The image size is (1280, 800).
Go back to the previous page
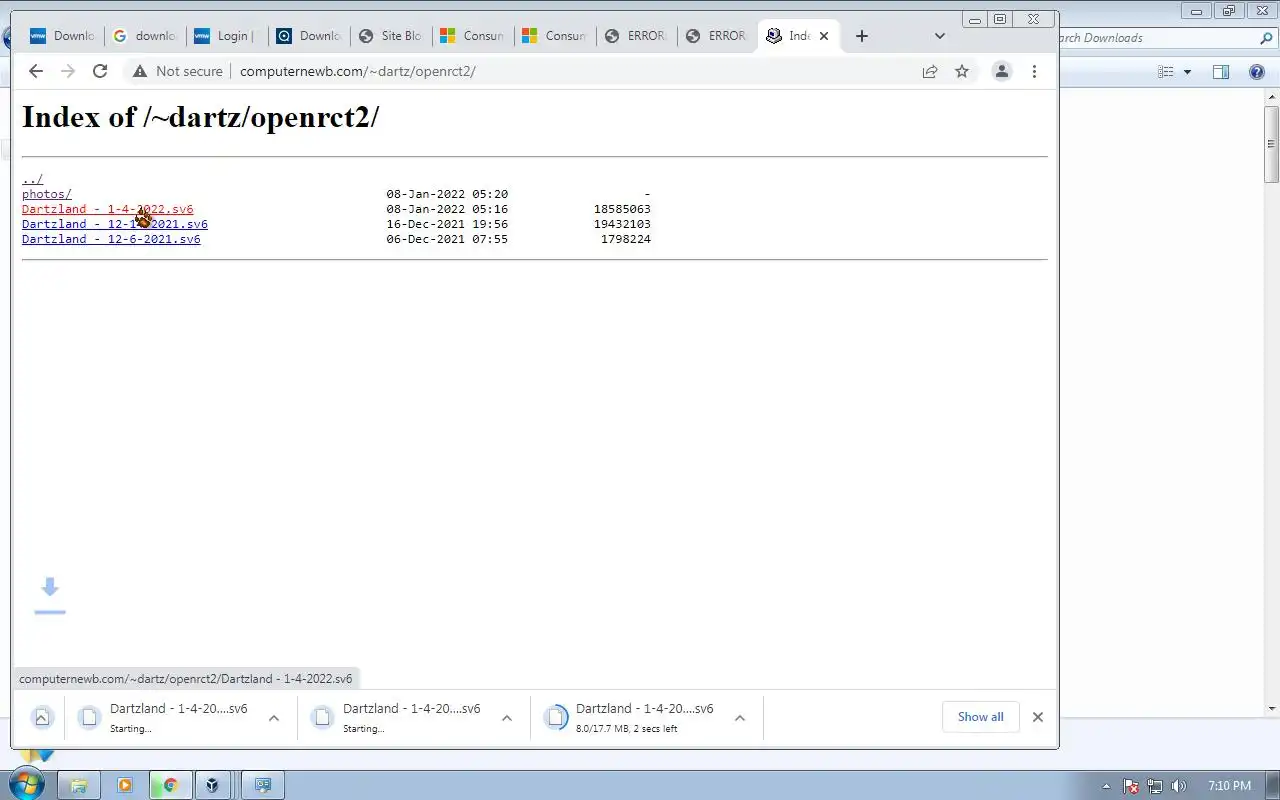[x=36, y=71]
